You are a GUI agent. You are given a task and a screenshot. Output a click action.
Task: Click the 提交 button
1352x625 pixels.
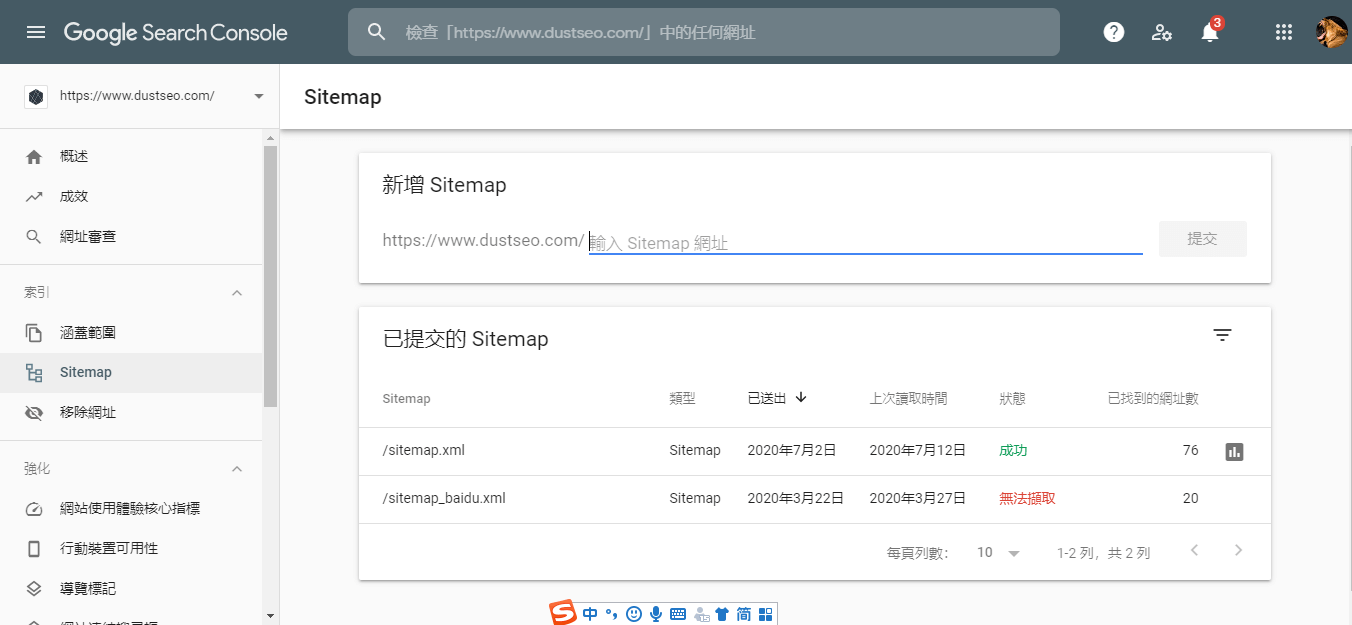1202,239
